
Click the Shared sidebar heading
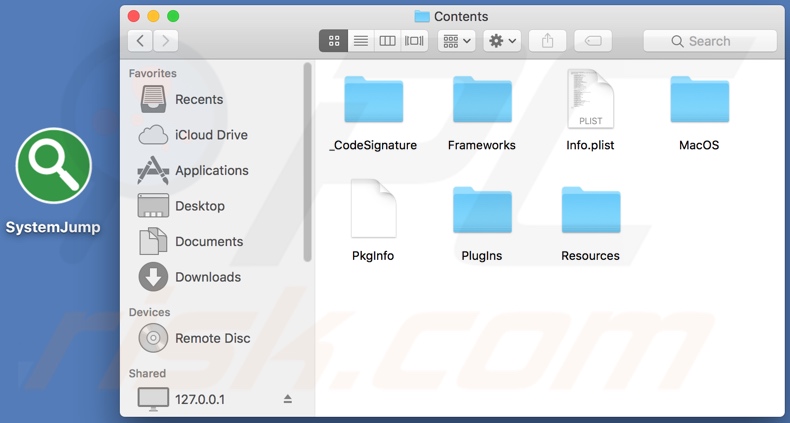pos(147,373)
